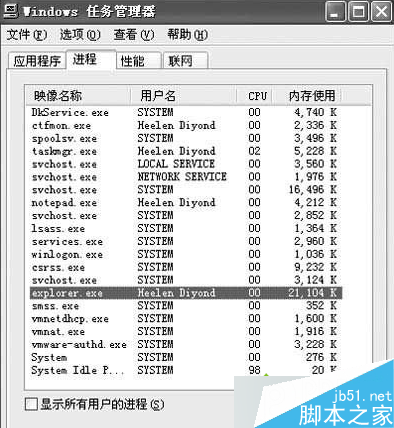Select svchost.exe using 16,496 K
Image resolution: width=394 pixels, height=428 pixels.
coord(185,190)
